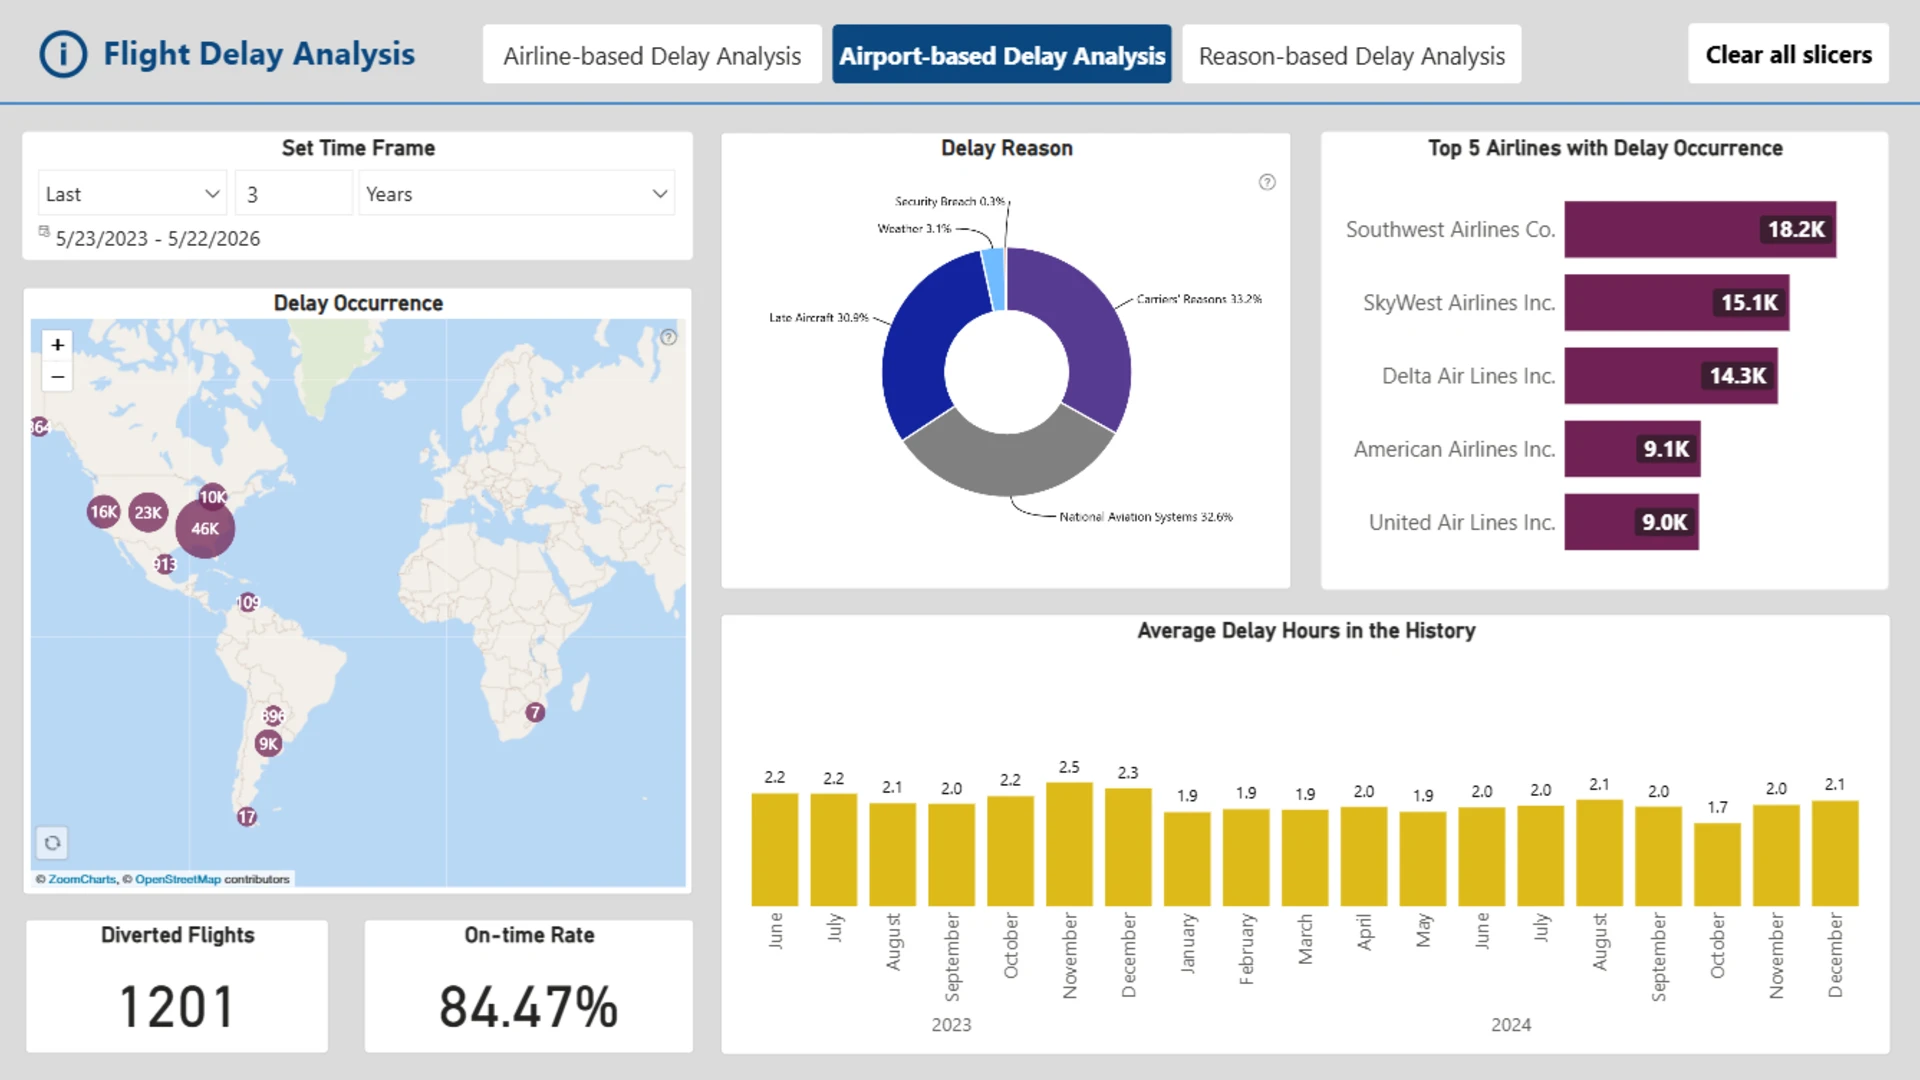Viewport: 1920px width, 1080px height.
Task: Select the 7 map marker in Africa
Action: pos(535,712)
